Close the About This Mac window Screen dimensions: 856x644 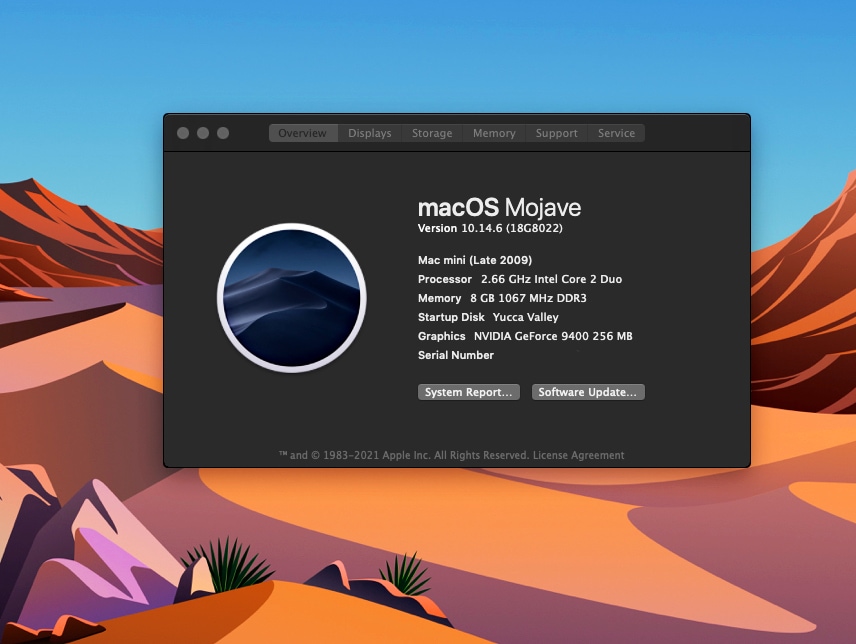pos(183,133)
